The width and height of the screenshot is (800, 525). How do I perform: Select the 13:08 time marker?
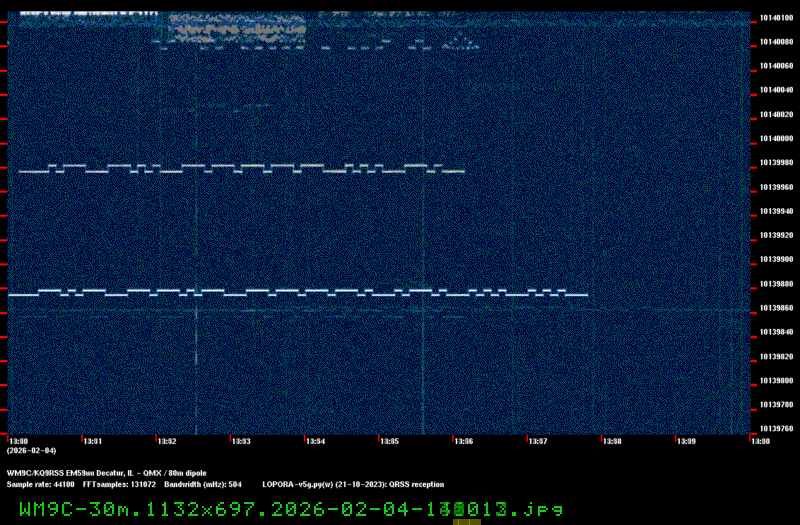click(612, 440)
